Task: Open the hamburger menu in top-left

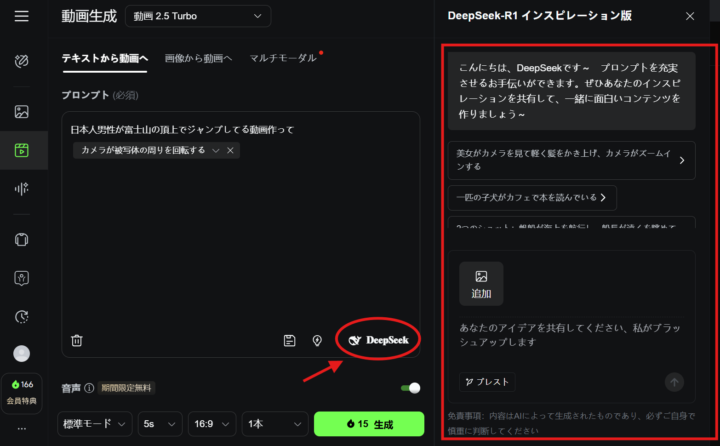Action: click(22, 16)
